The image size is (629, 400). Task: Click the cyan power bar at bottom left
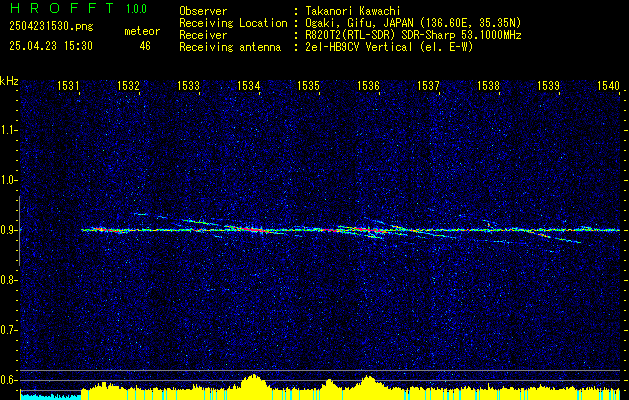click(x=51, y=397)
